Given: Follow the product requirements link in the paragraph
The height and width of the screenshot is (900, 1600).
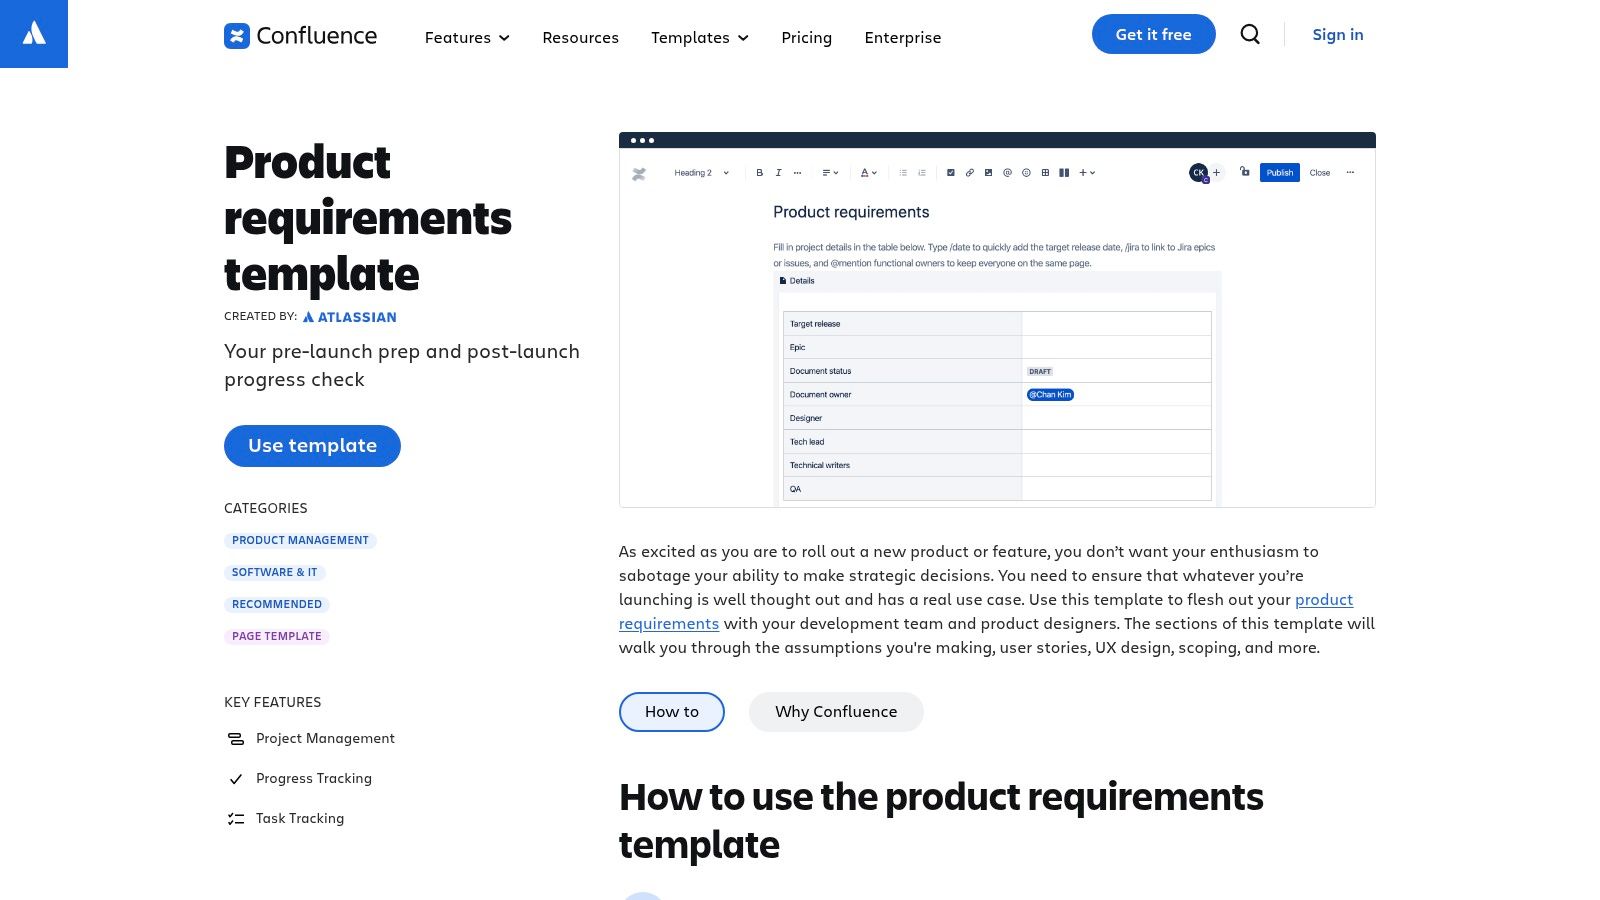Looking at the screenshot, I should (1324, 600).
